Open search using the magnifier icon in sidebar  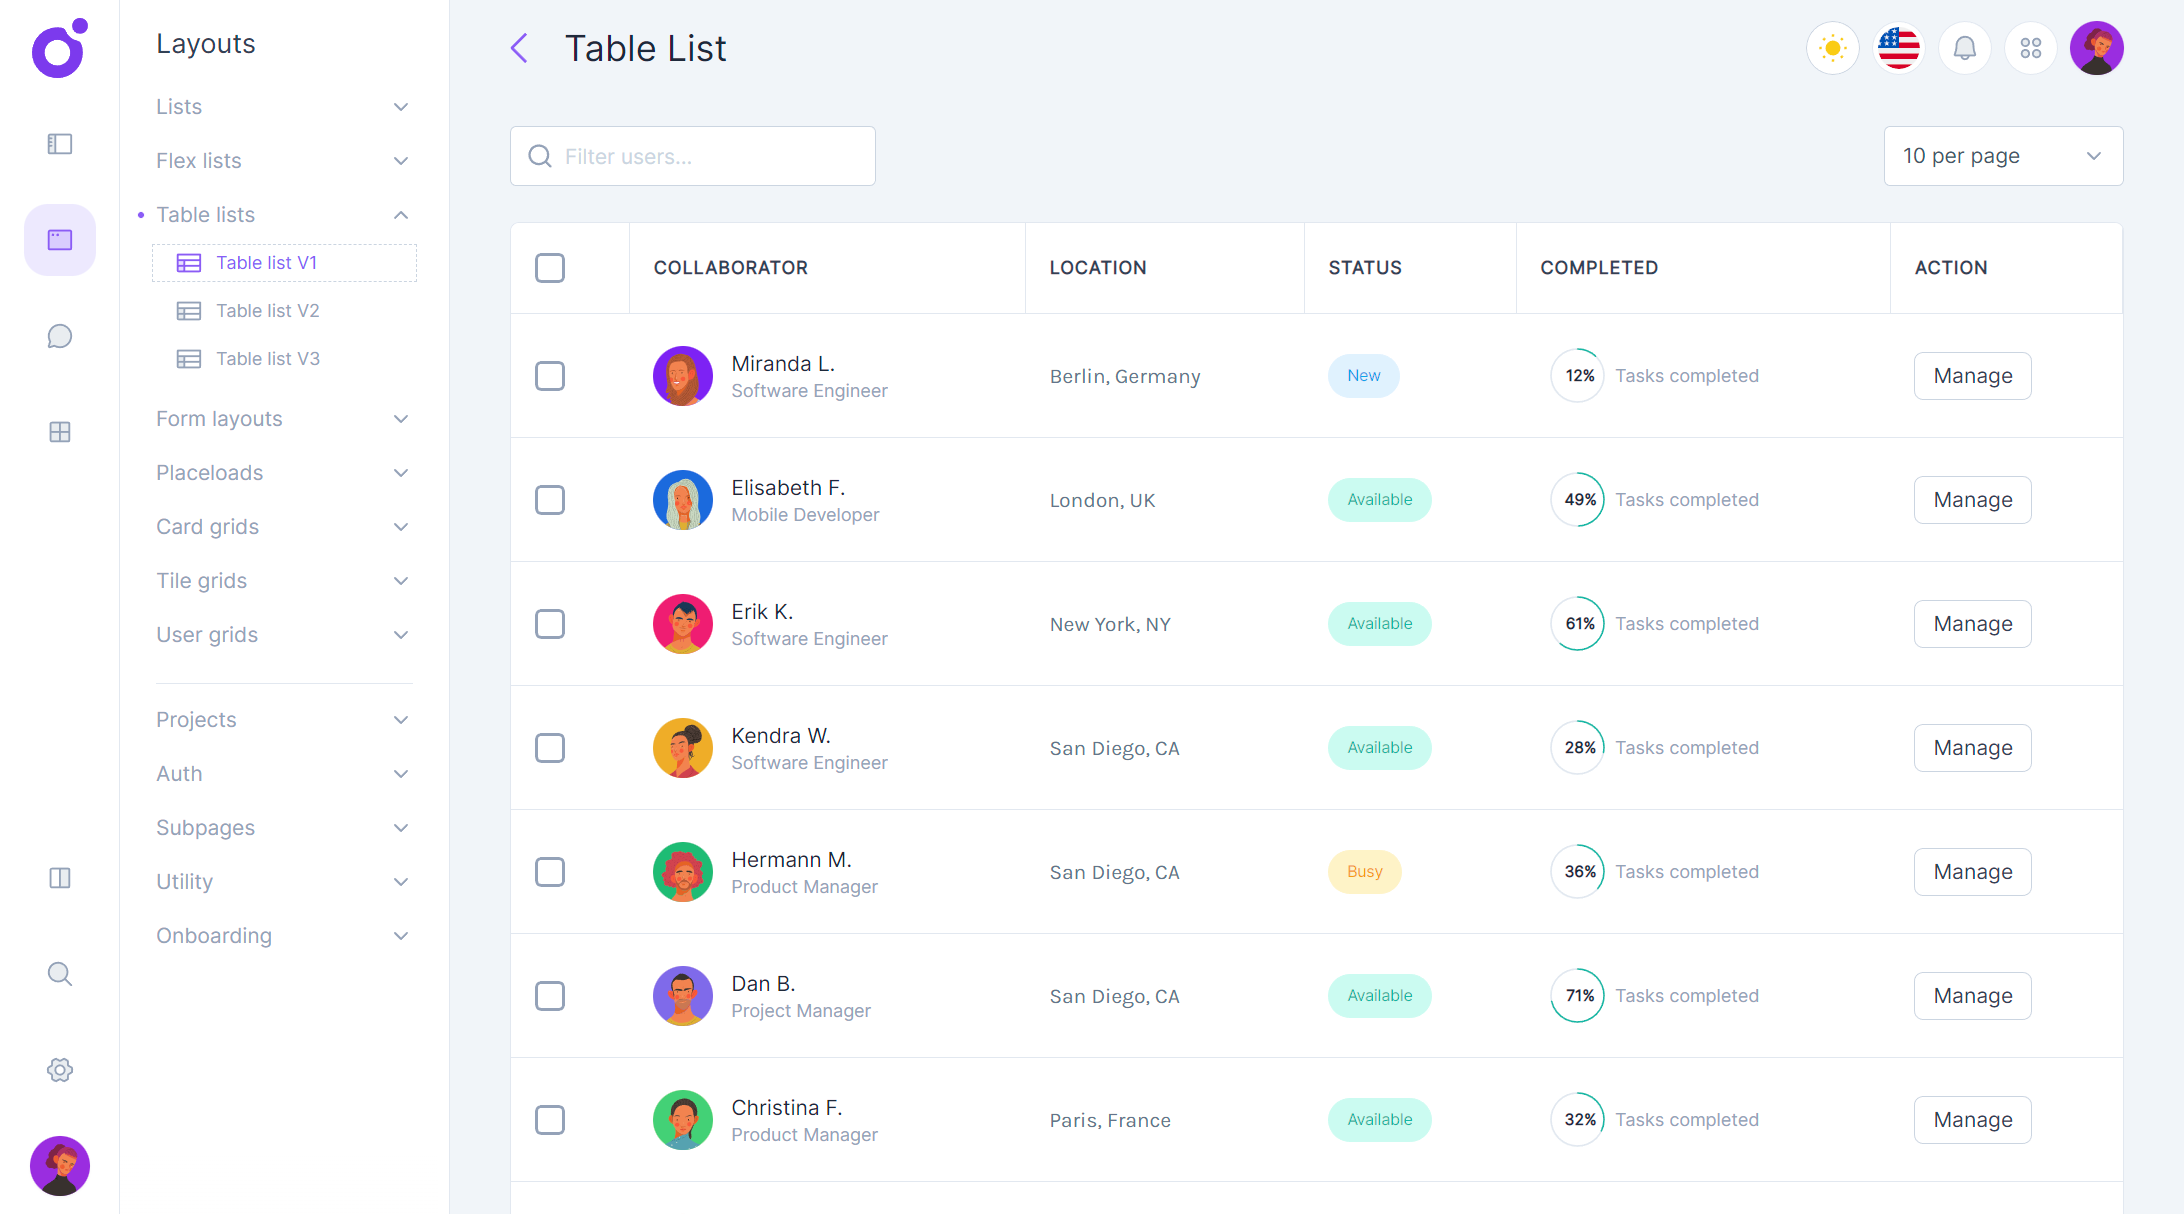59,973
